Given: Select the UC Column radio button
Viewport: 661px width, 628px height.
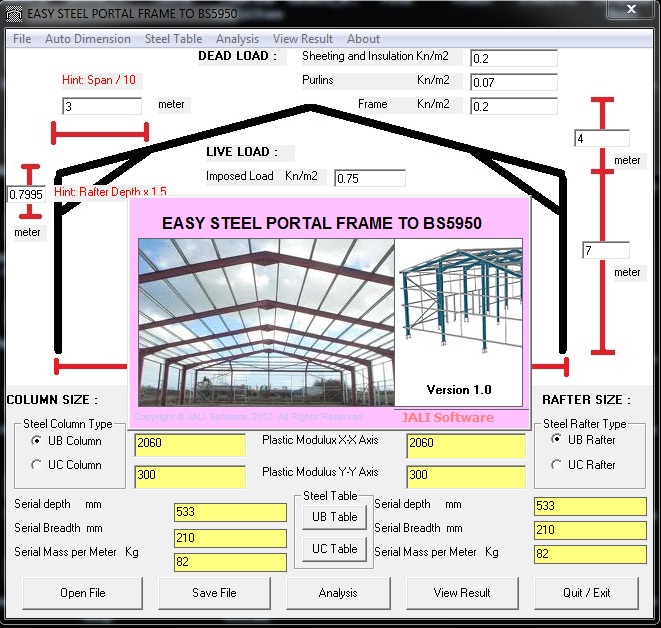Looking at the screenshot, I should pos(37,465).
